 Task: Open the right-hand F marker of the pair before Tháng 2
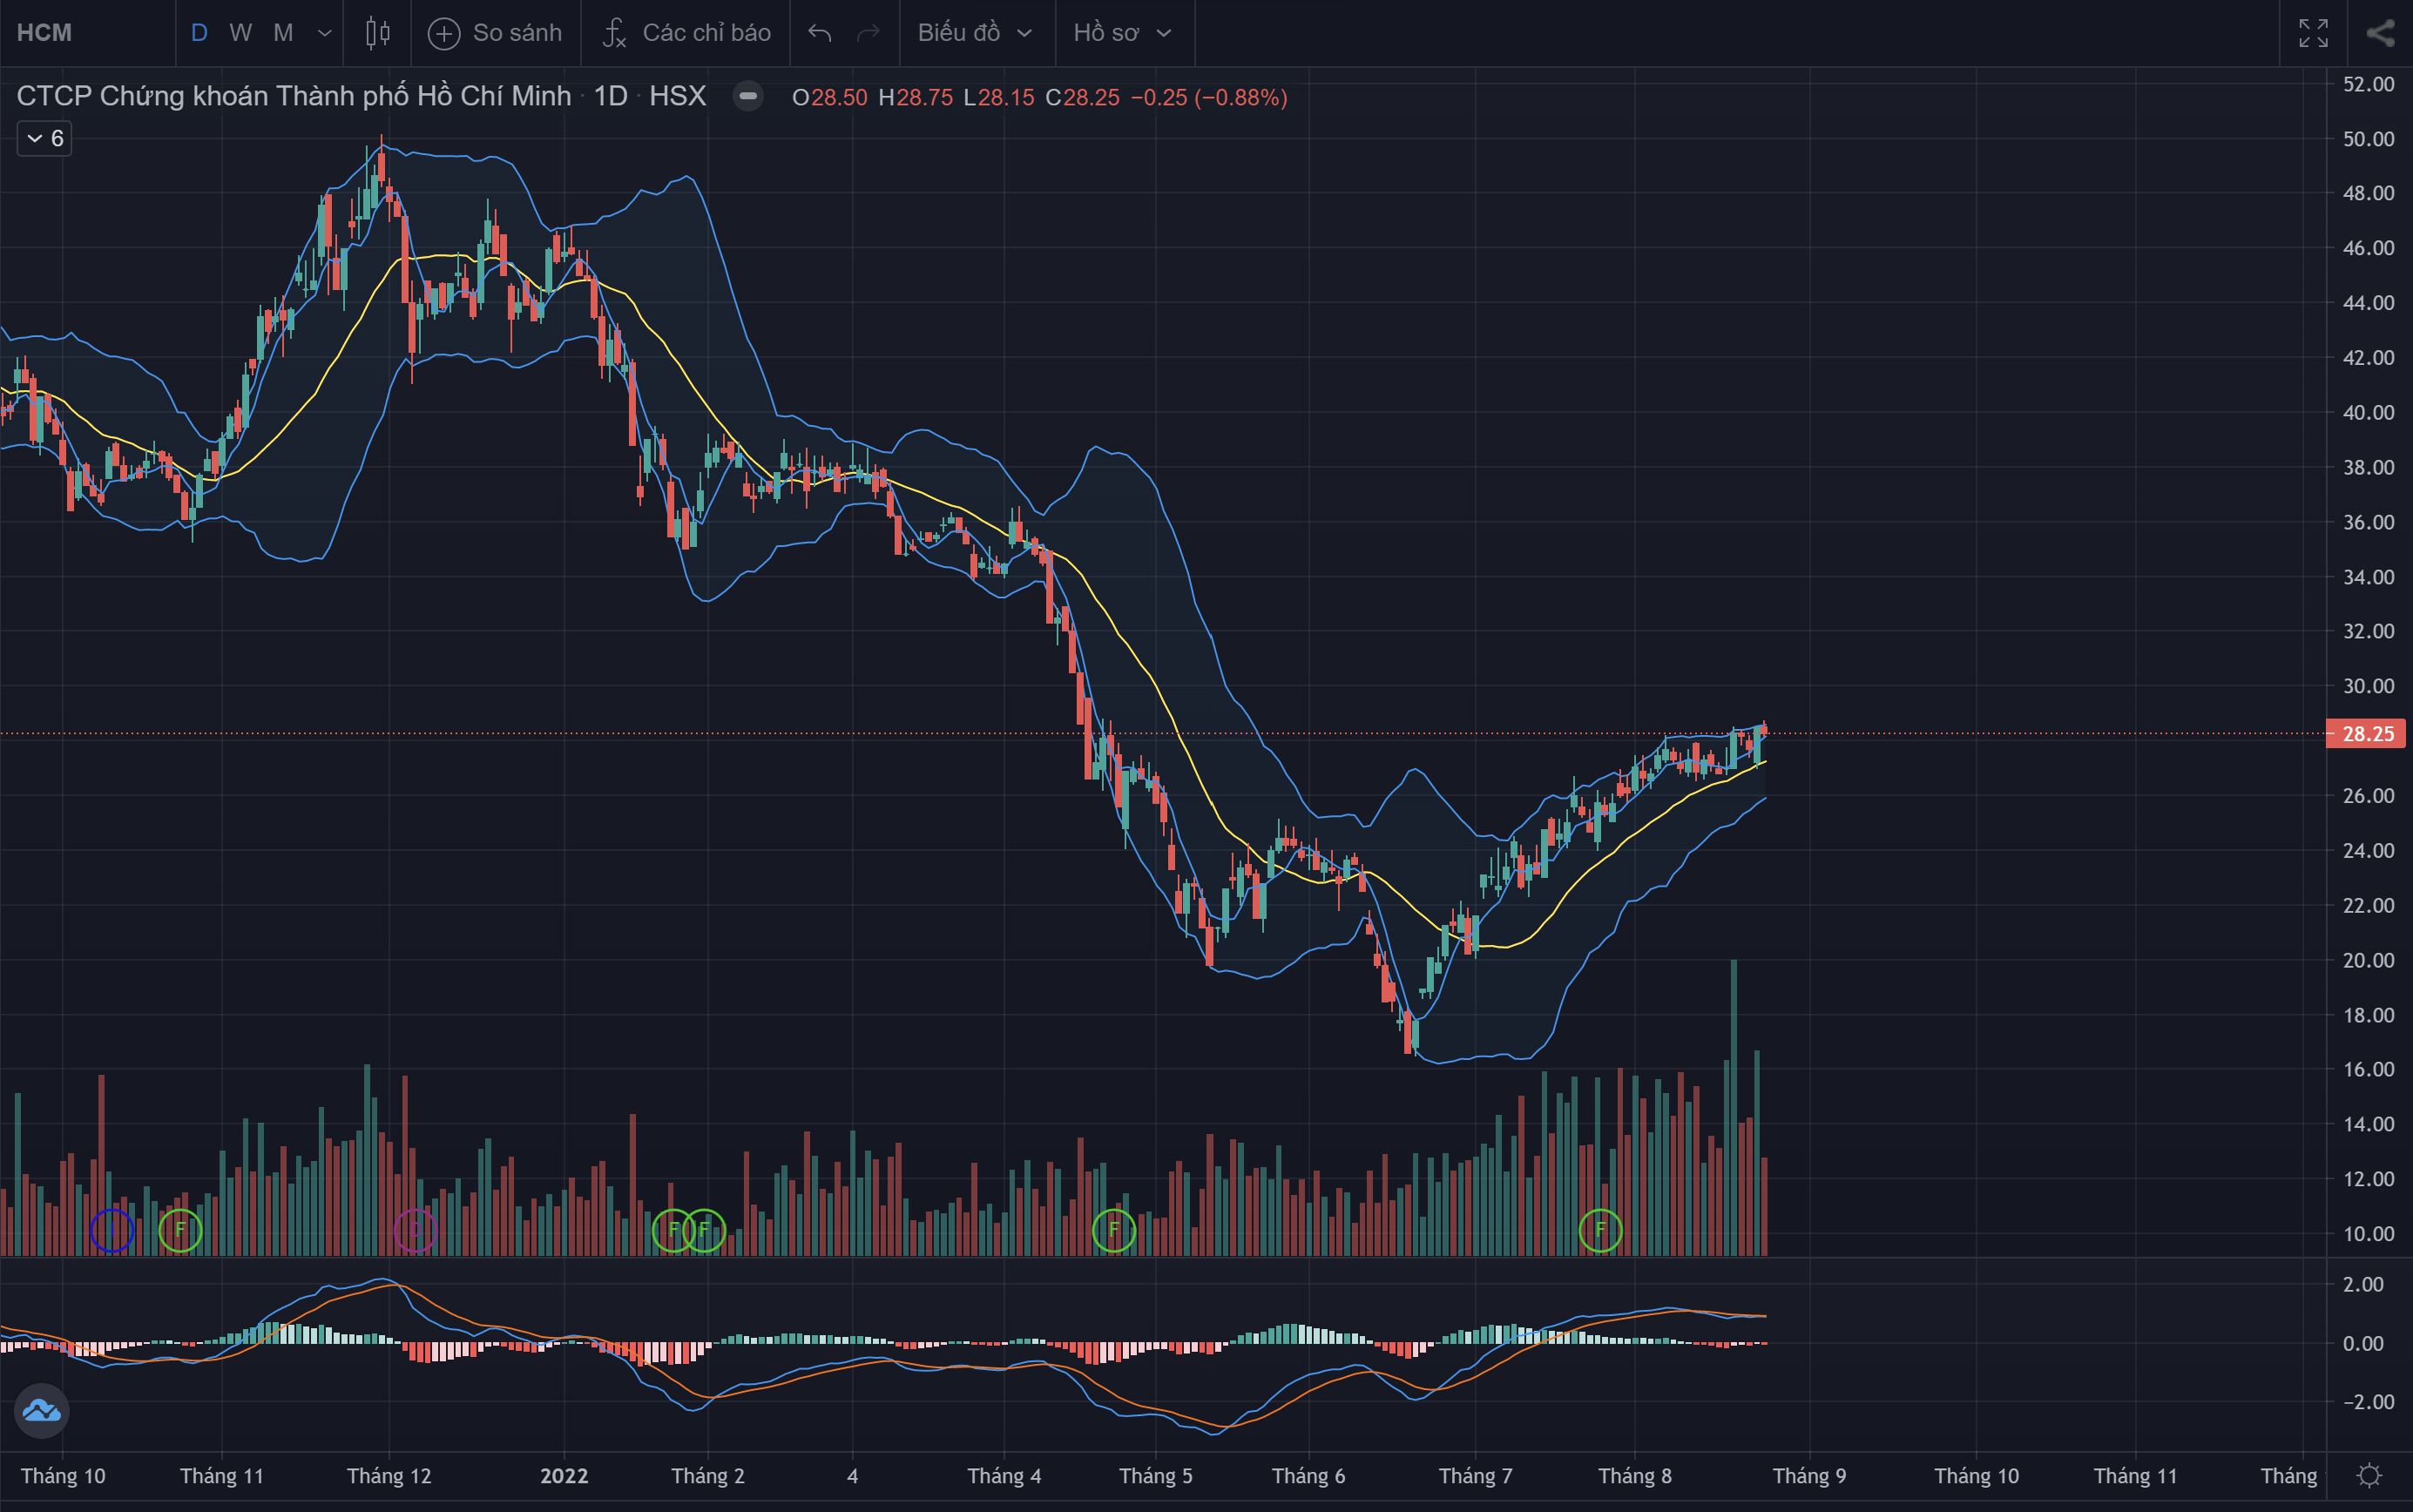pos(705,1230)
